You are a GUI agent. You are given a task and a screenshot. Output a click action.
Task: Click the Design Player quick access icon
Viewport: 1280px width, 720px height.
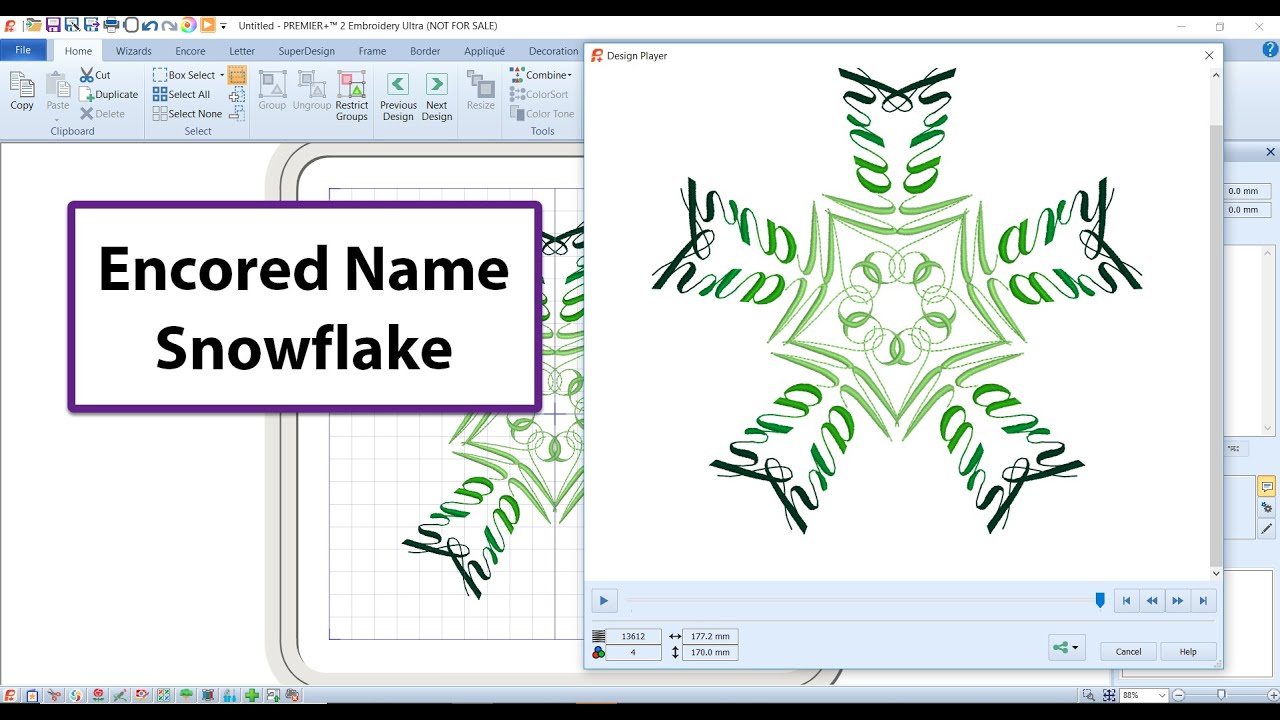coord(207,25)
